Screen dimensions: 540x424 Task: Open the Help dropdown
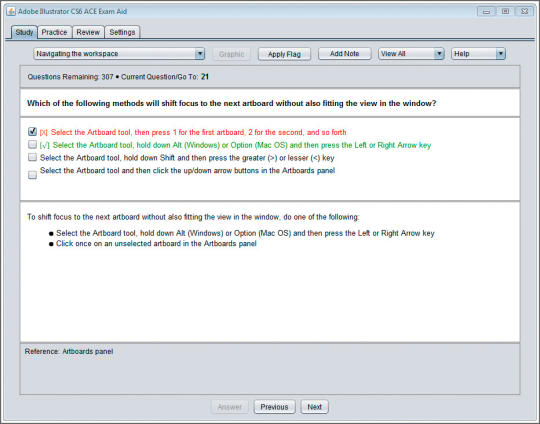click(x=478, y=54)
